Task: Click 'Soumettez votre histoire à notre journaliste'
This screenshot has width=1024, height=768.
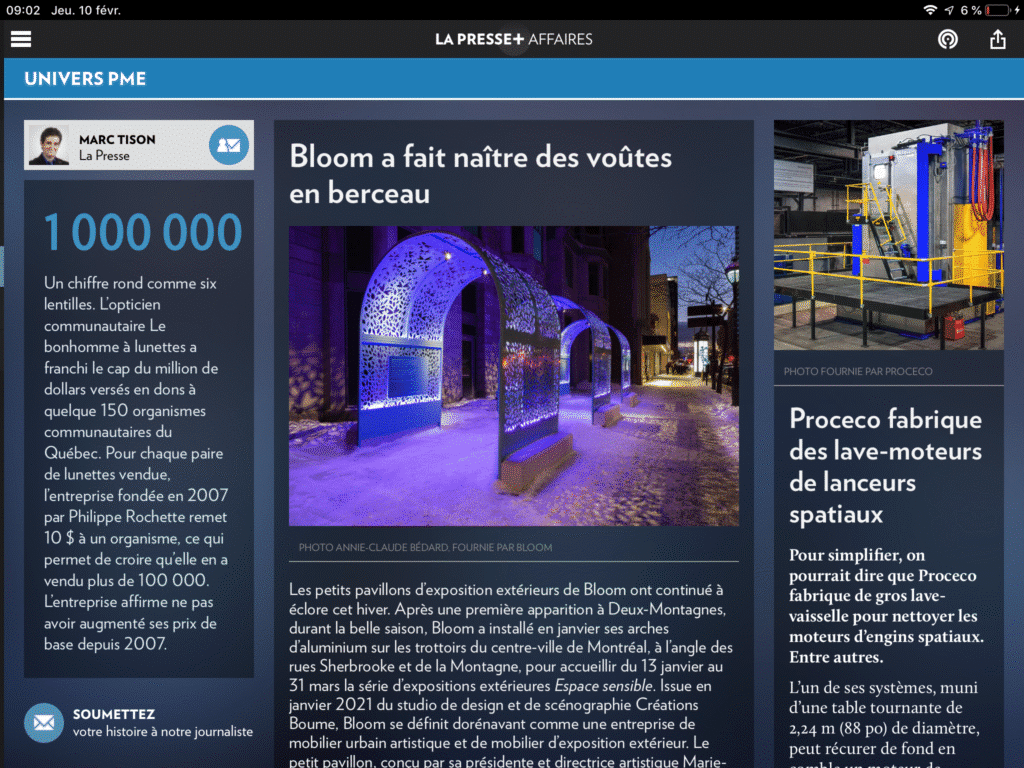Action: [162, 723]
